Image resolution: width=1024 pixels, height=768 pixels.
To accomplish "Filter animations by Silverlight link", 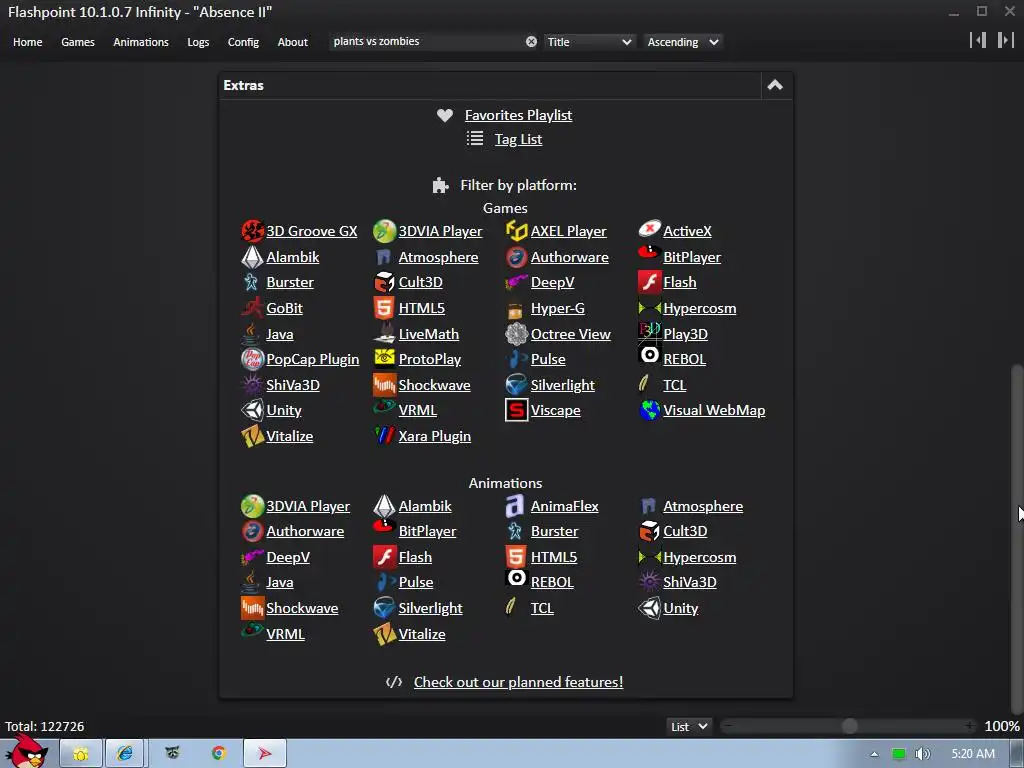I will [x=430, y=608].
